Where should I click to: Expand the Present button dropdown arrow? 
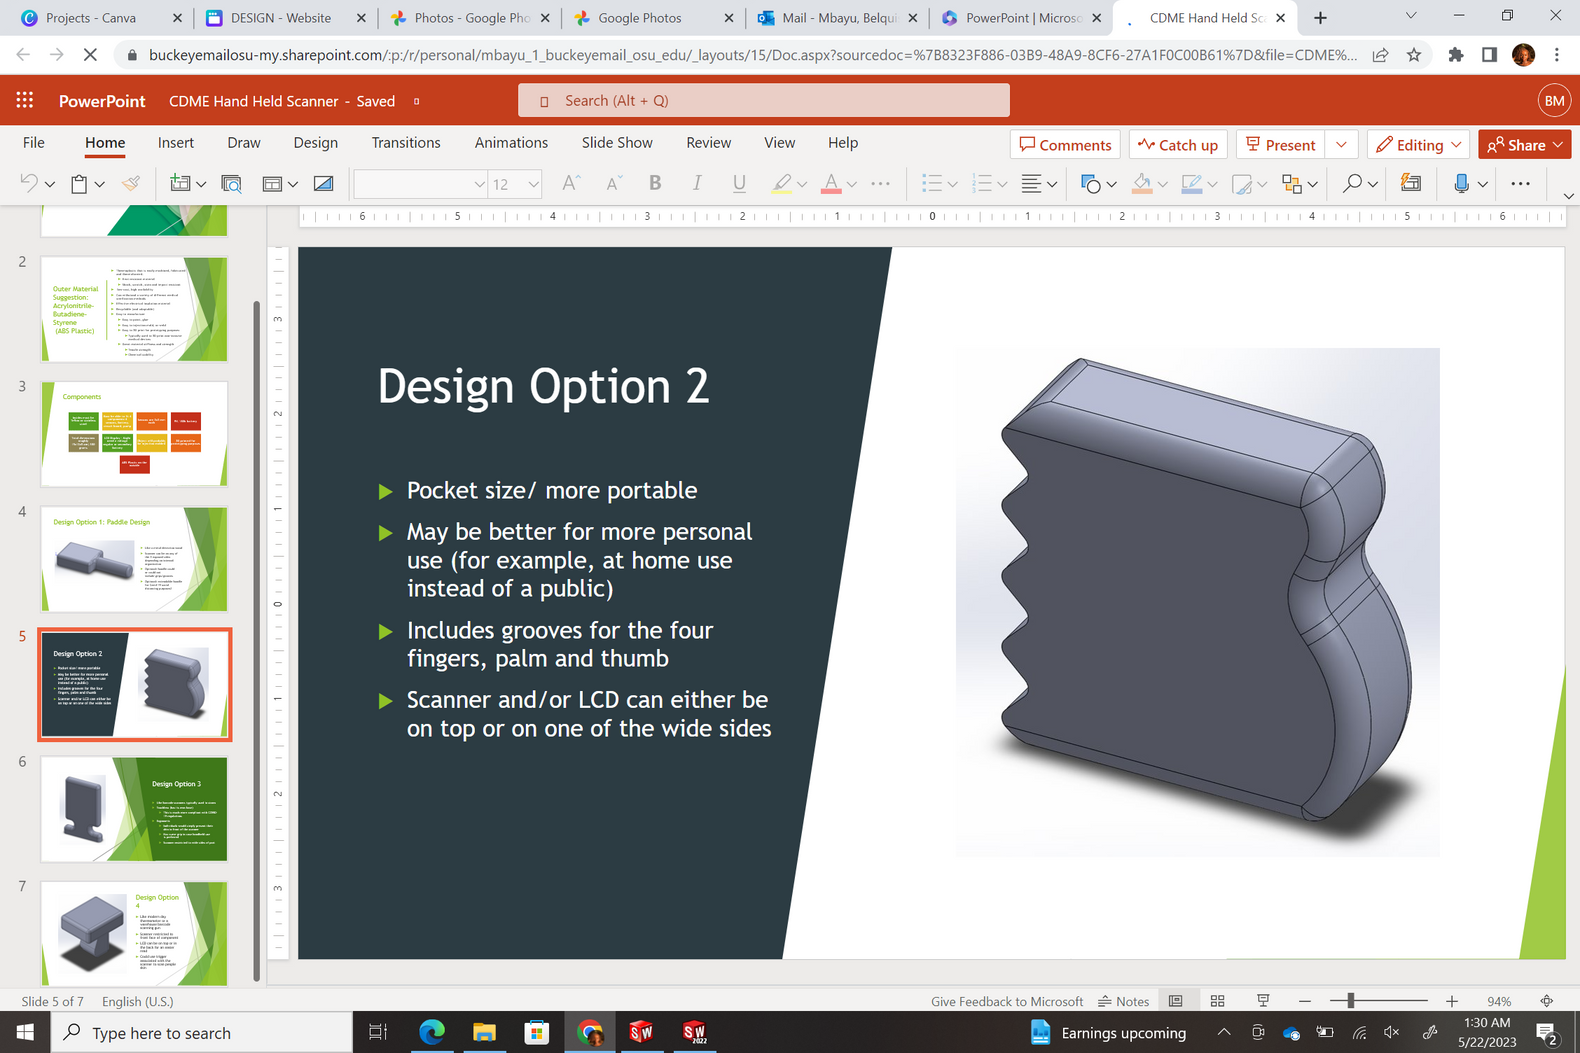point(1341,145)
